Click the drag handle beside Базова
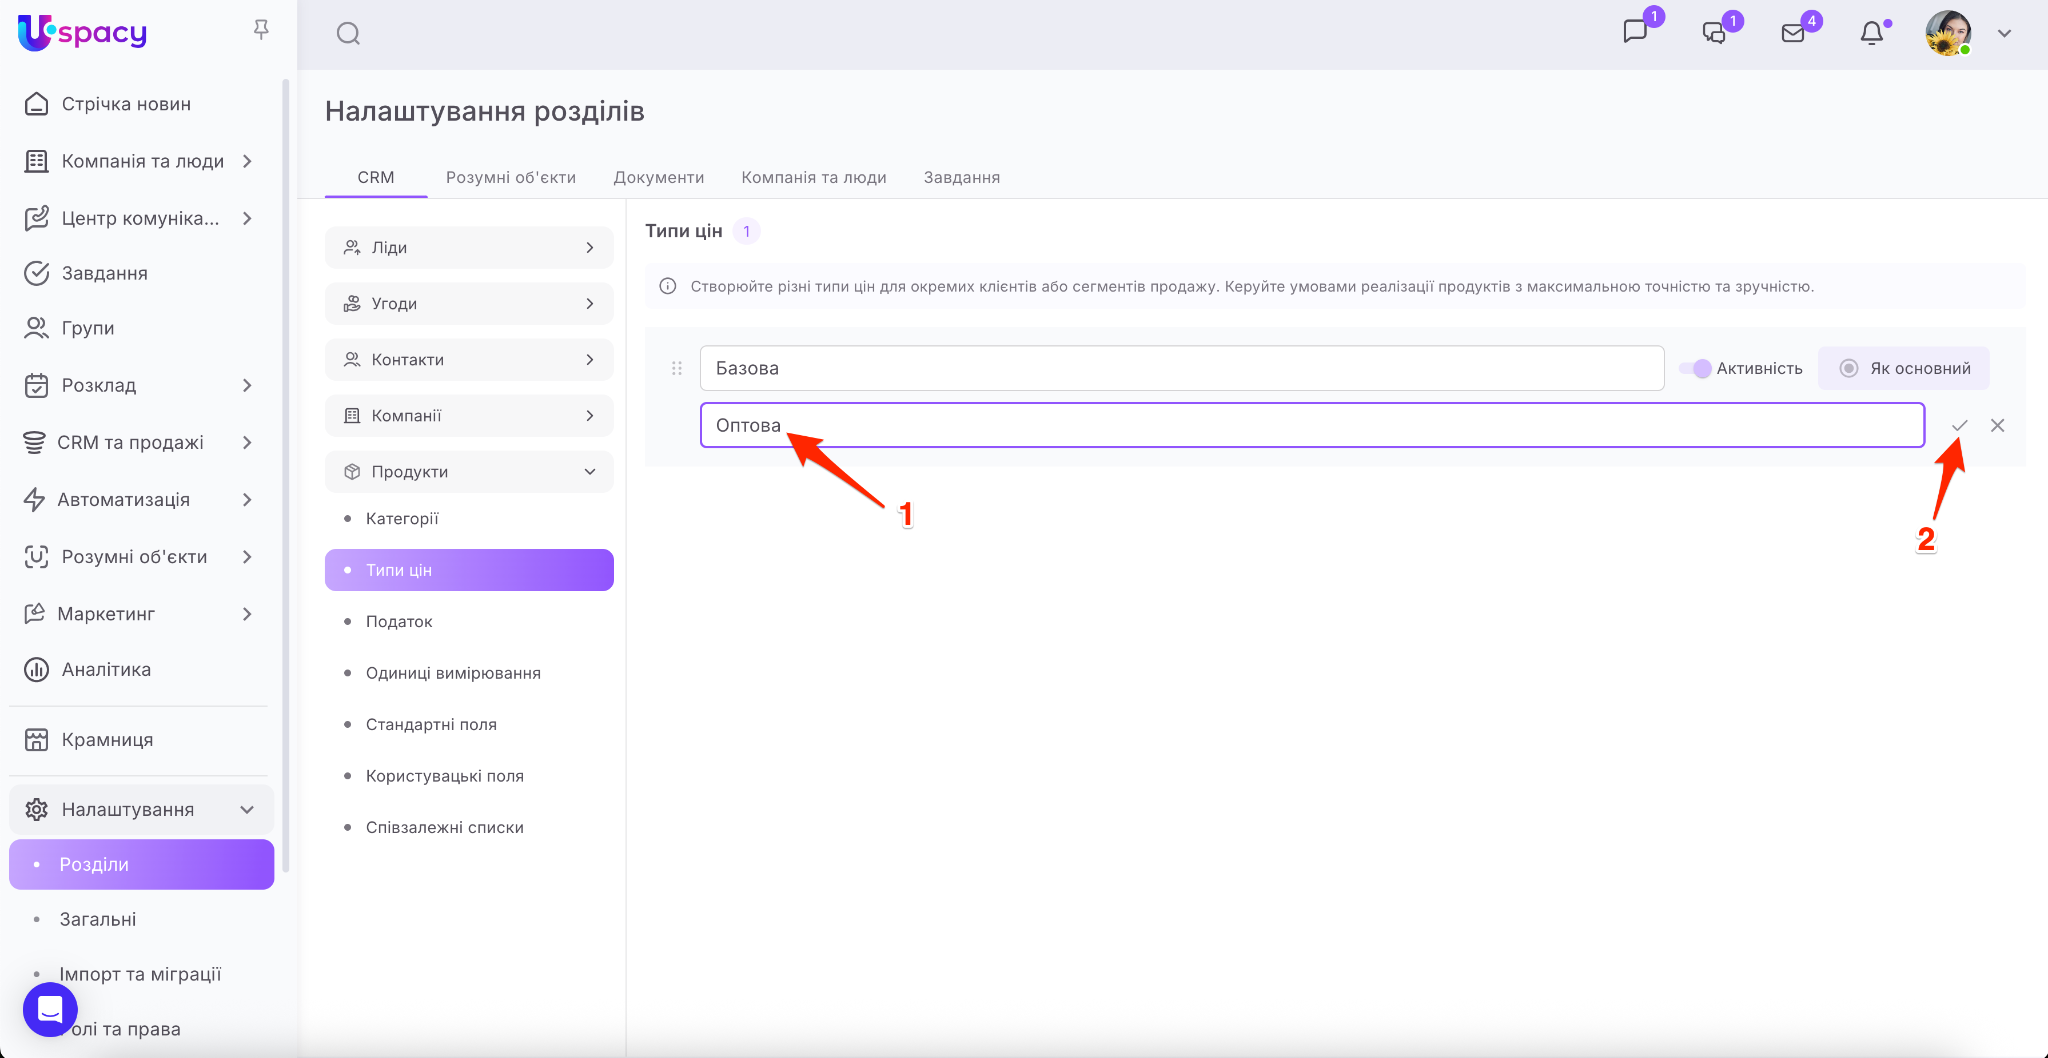 point(677,369)
